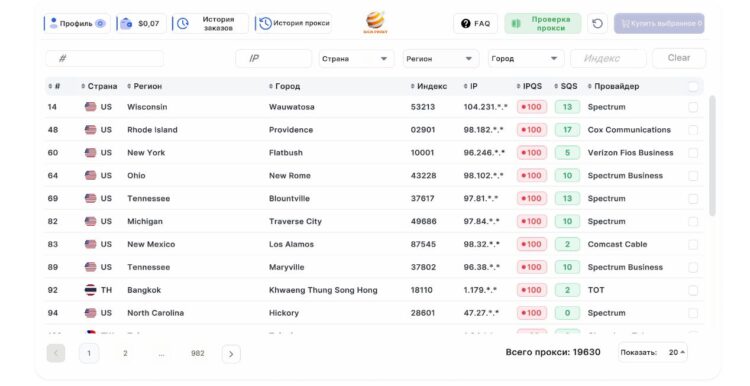The width and height of the screenshot is (750, 386).
Task: Sort table by Страна column
Action: pos(99,86)
